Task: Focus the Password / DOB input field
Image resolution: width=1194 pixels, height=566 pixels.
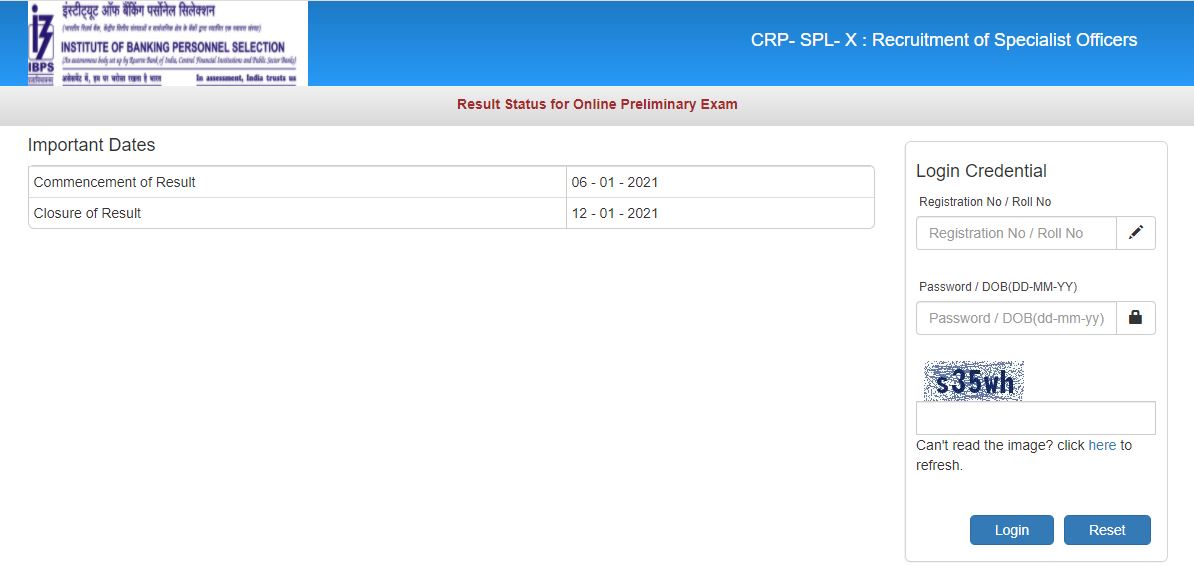Action: point(1016,318)
